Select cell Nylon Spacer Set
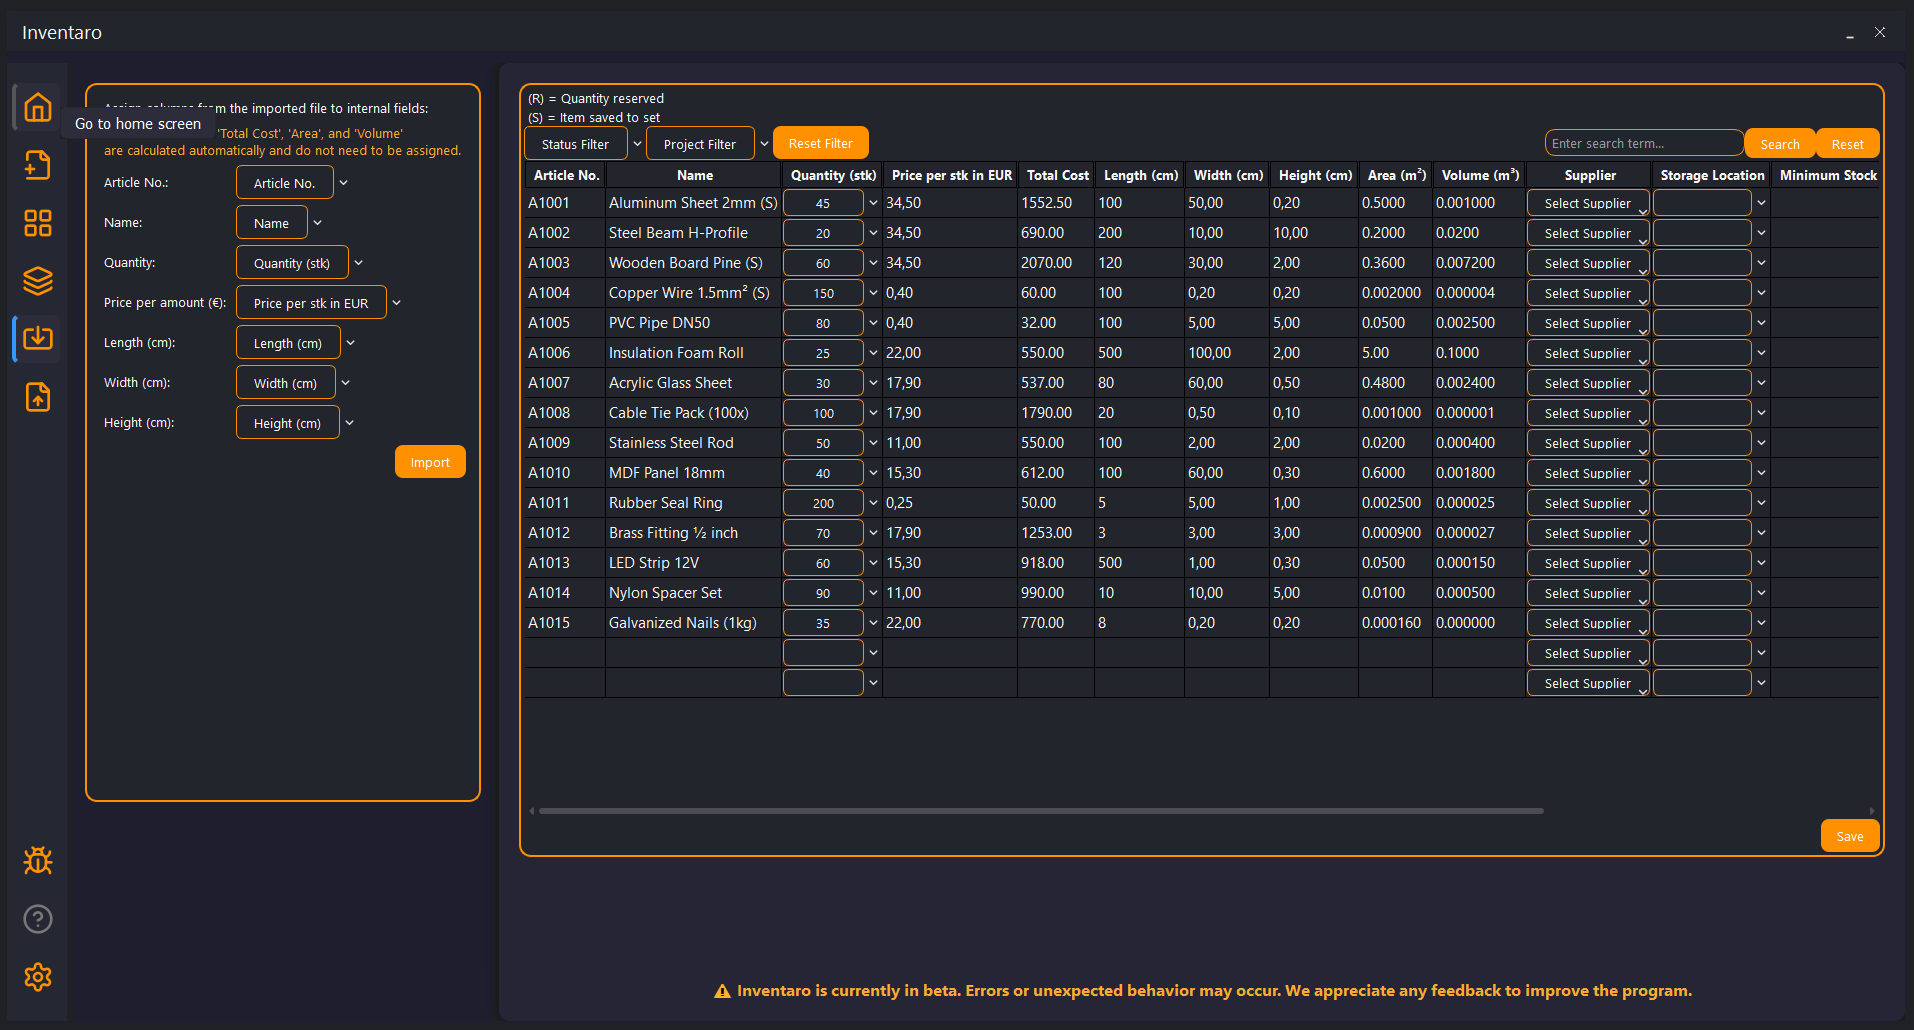Image resolution: width=1914 pixels, height=1030 pixels. pos(694,593)
